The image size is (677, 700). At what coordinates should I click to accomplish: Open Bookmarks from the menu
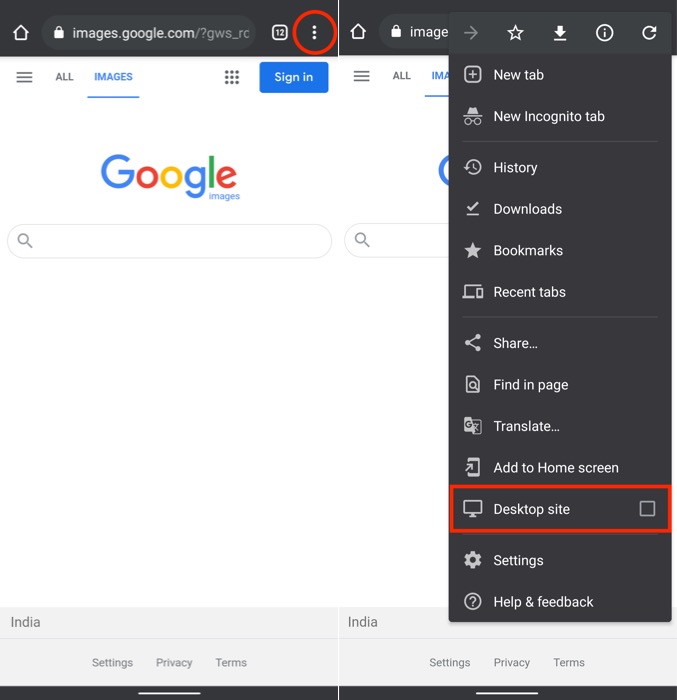click(560, 250)
